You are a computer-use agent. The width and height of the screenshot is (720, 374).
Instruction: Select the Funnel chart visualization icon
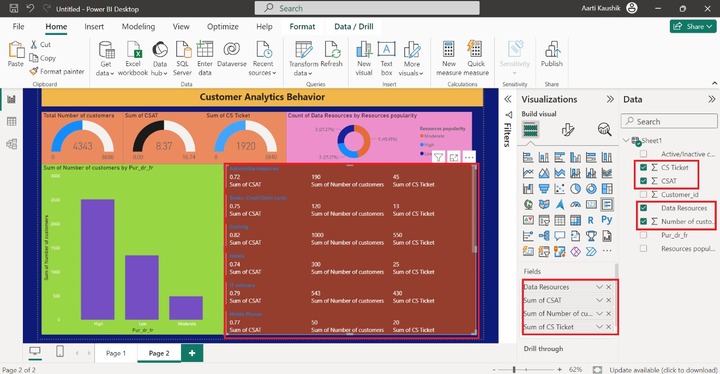pos(544,188)
